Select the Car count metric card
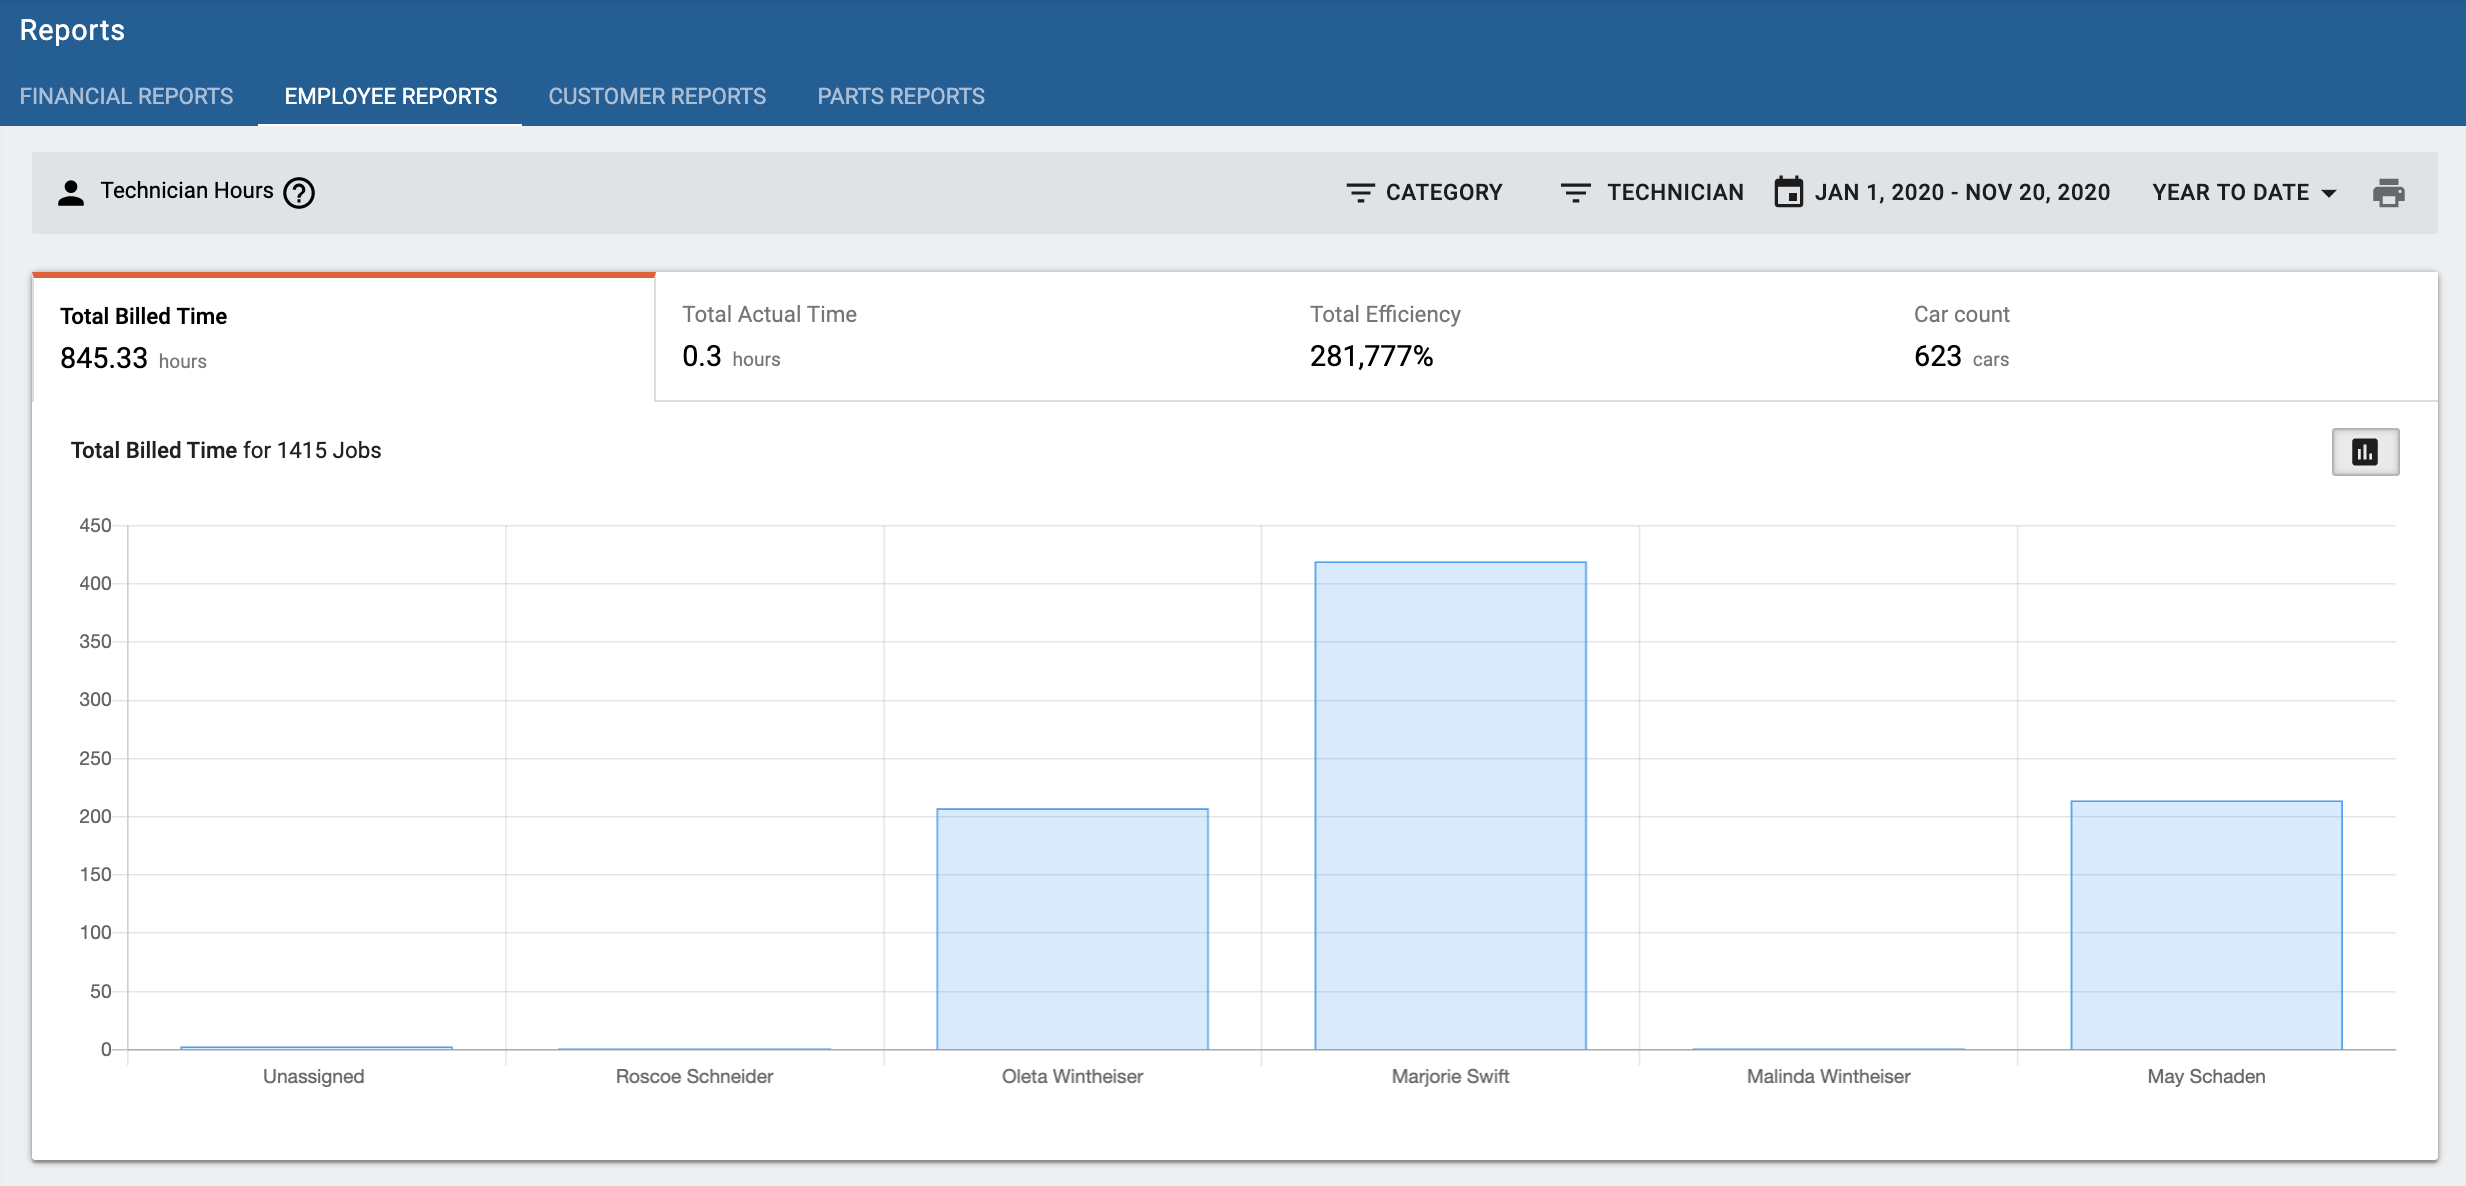Screen dimensions: 2466x1186 pos(2164,337)
